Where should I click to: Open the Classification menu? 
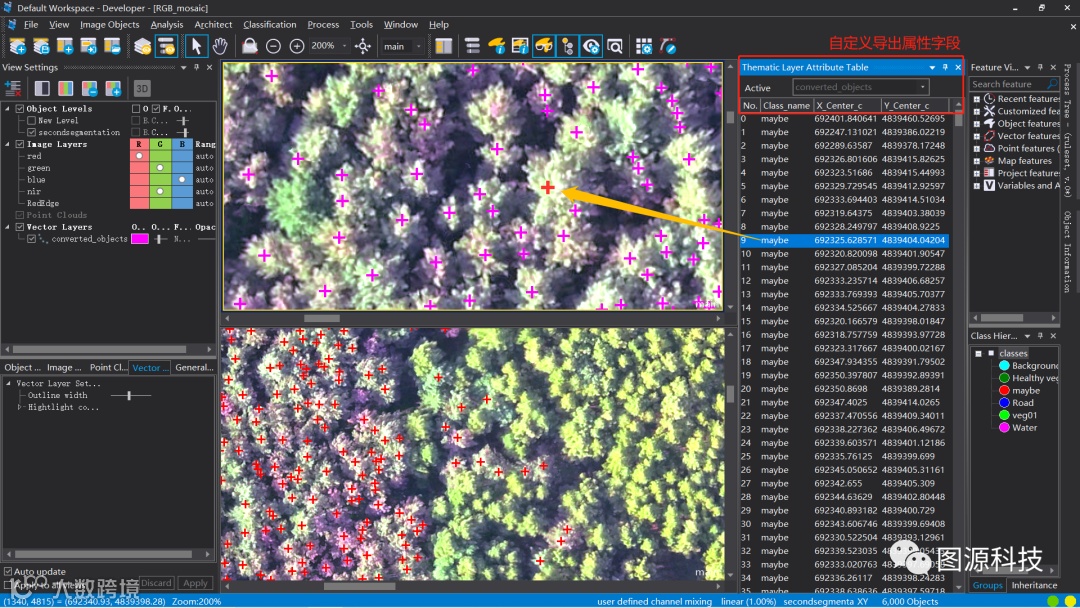click(270, 24)
